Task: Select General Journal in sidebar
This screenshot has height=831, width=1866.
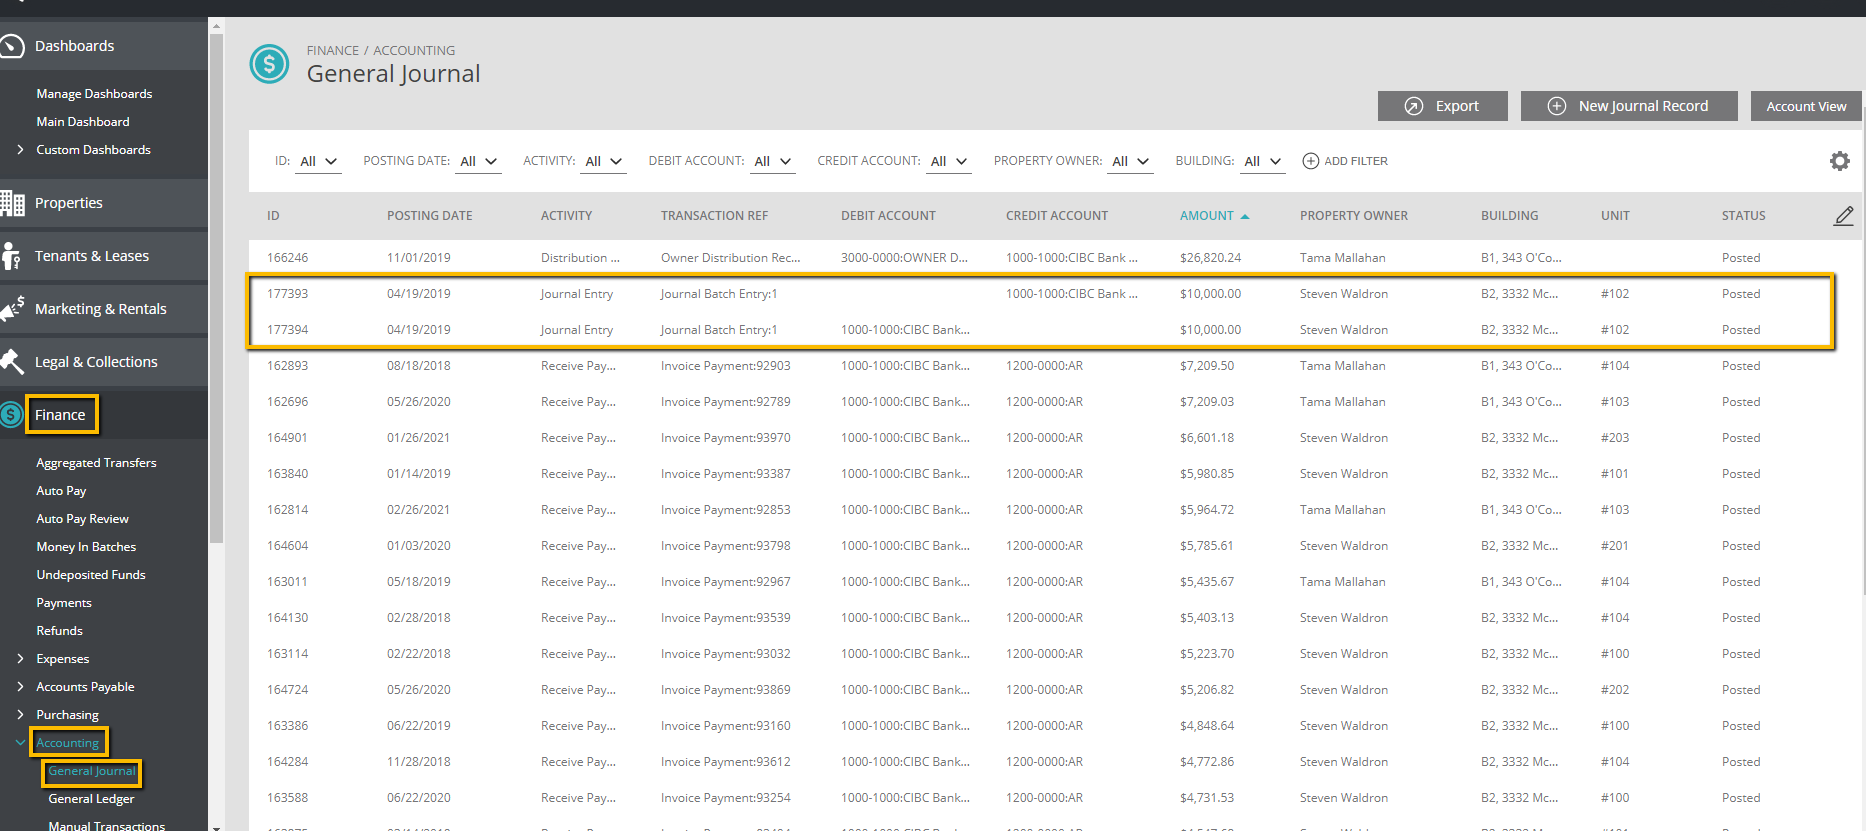Action: click(92, 771)
